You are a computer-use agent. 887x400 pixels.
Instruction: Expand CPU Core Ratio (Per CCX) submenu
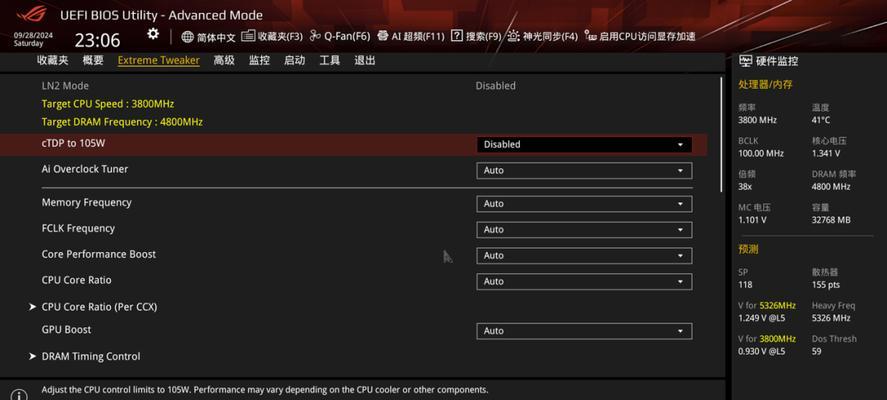pyautogui.click(x=93, y=307)
